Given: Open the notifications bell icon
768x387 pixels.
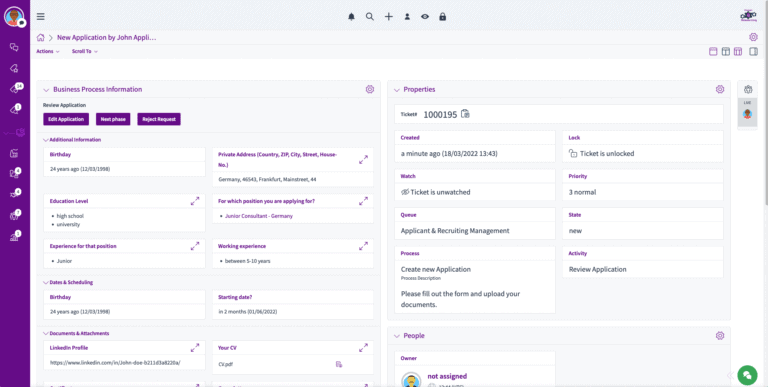Looking at the screenshot, I should coord(351,17).
